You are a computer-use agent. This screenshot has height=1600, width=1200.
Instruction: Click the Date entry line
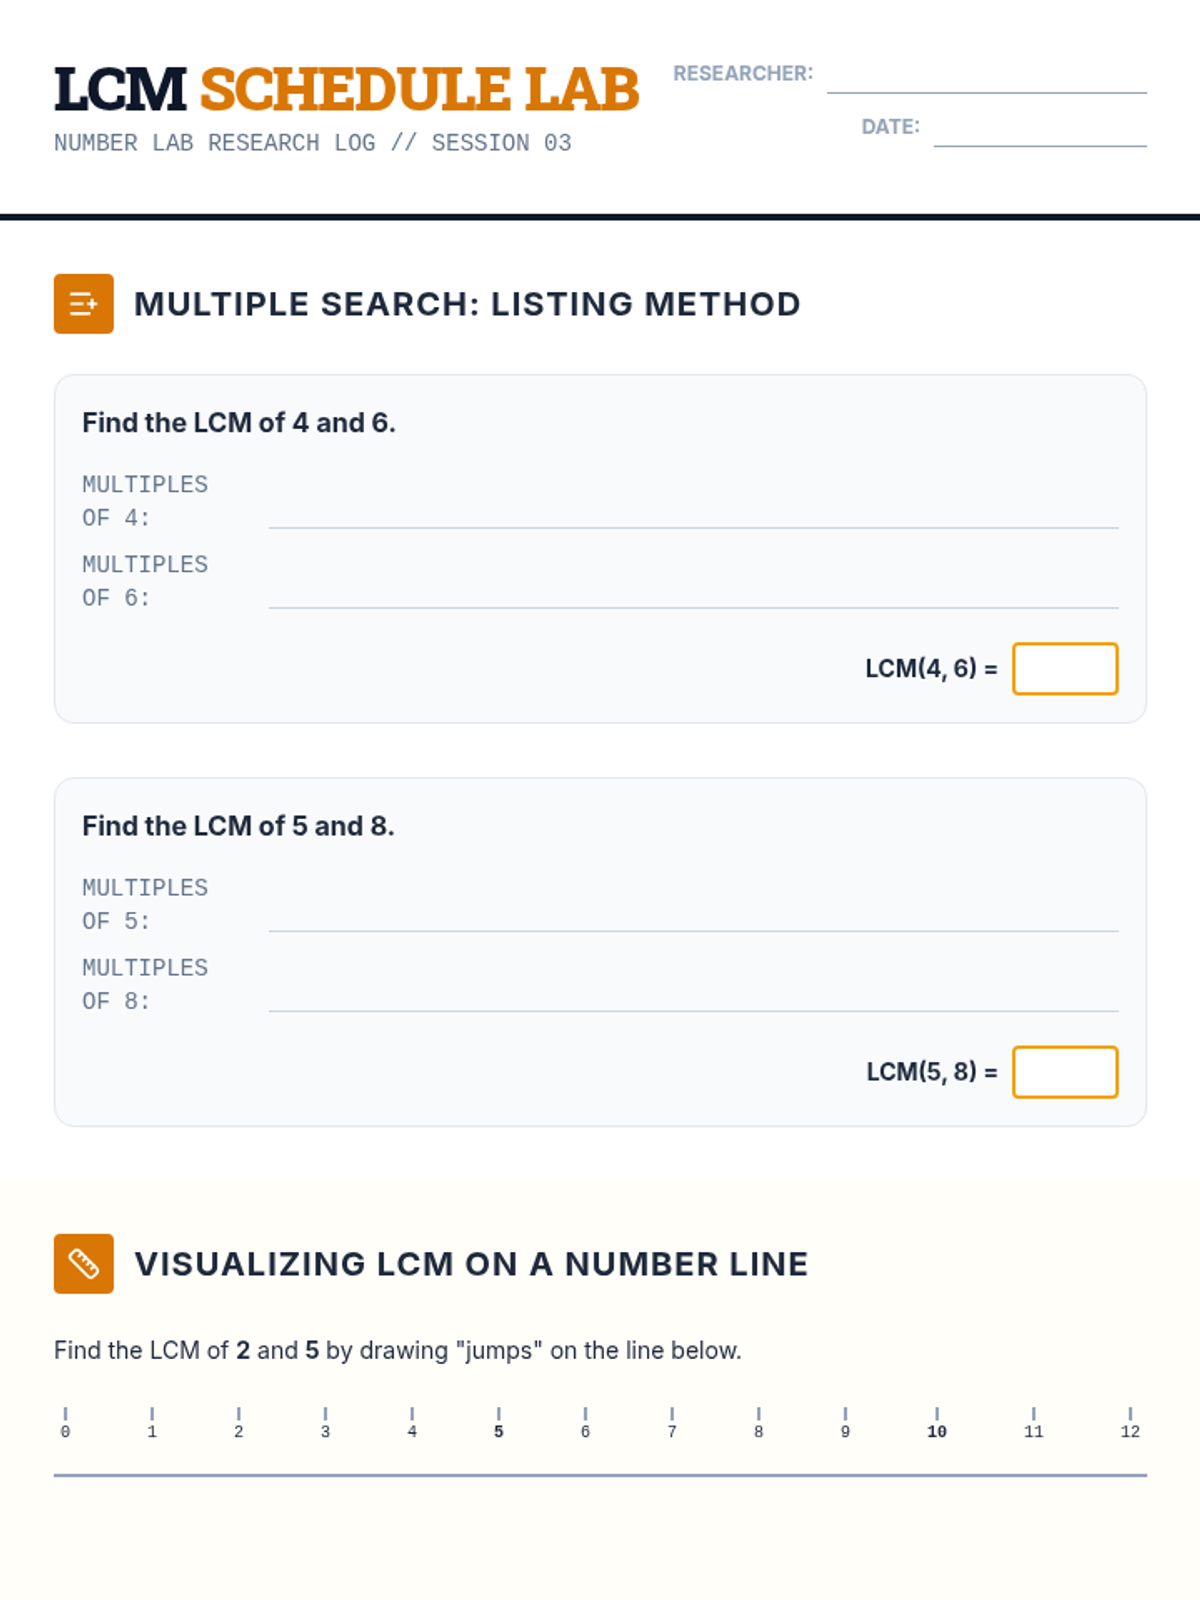click(x=1040, y=133)
